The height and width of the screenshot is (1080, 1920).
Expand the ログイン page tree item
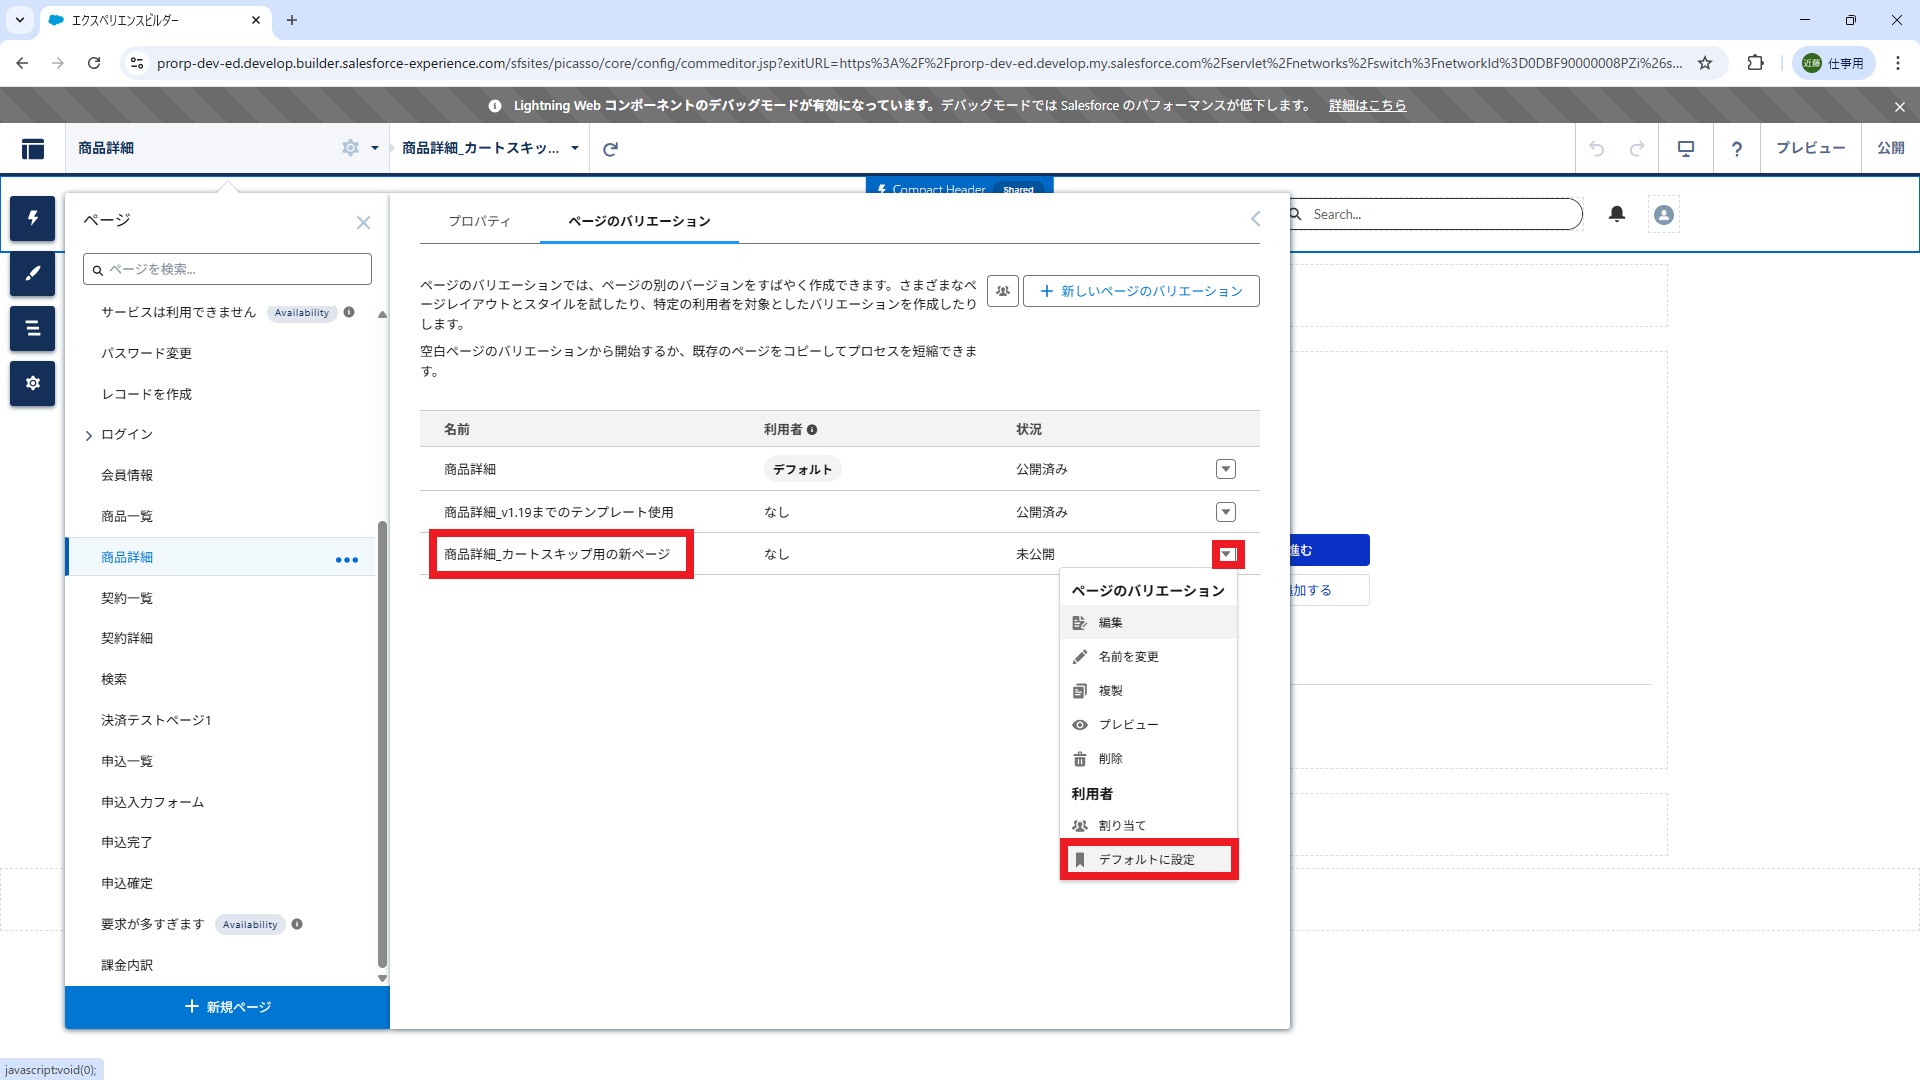(89, 435)
